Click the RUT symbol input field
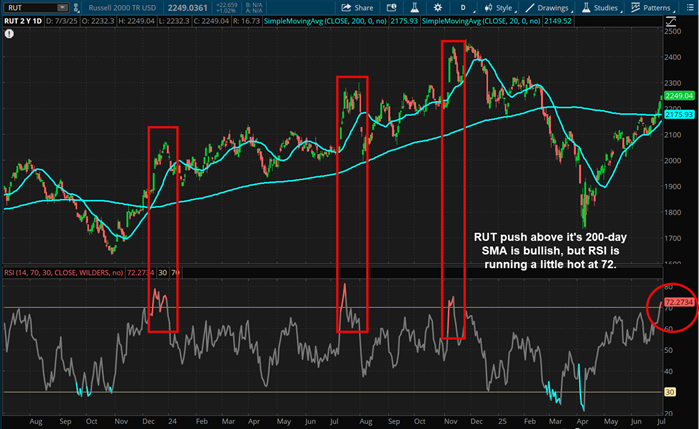The width and height of the screenshot is (699, 429). 35,8
